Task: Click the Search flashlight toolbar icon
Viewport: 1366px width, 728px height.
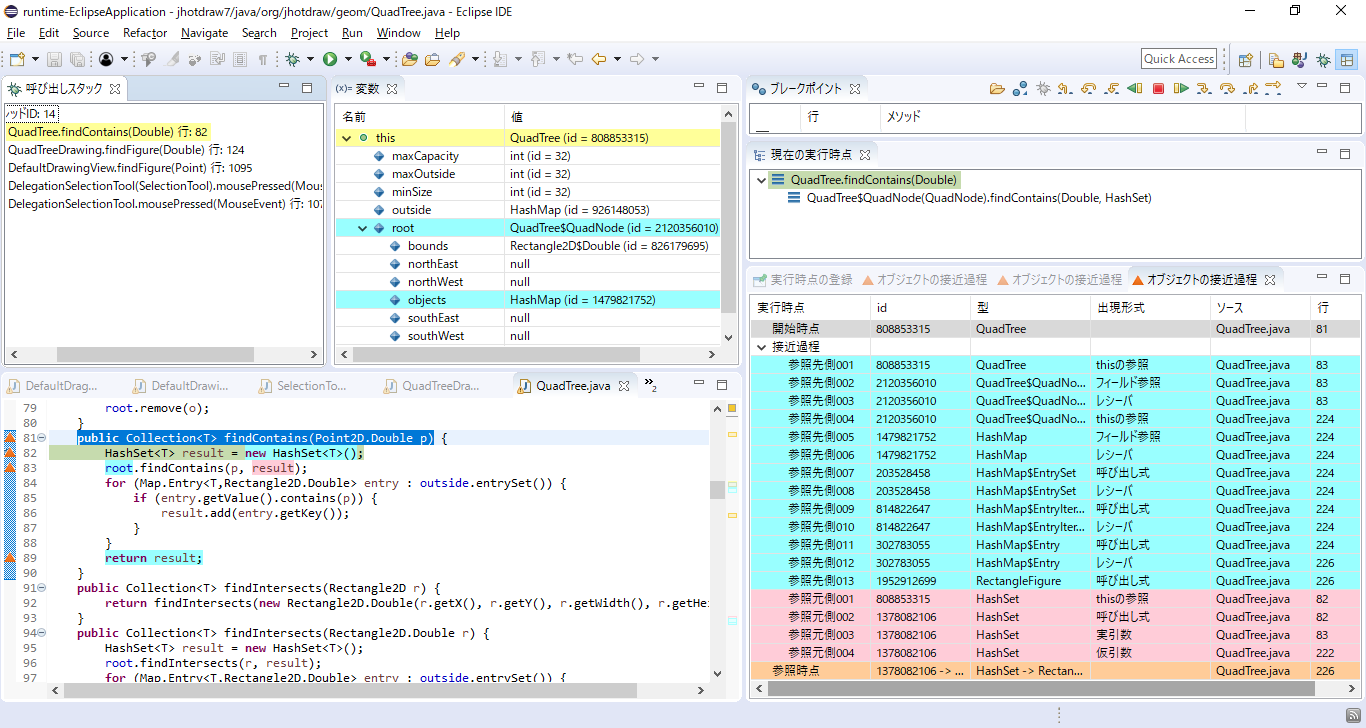Action: tap(457, 59)
